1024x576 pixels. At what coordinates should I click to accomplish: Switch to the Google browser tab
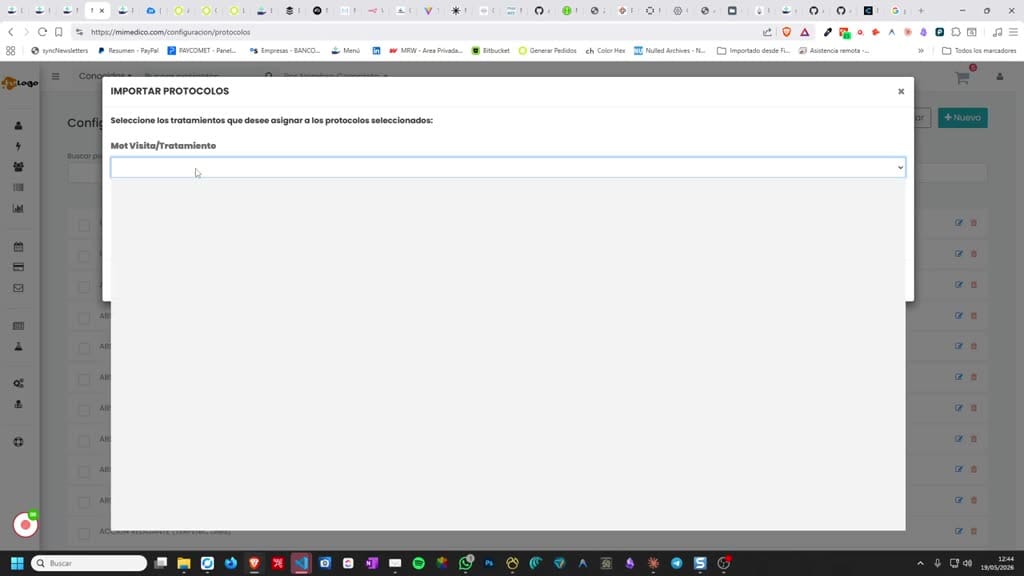[896, 10]
